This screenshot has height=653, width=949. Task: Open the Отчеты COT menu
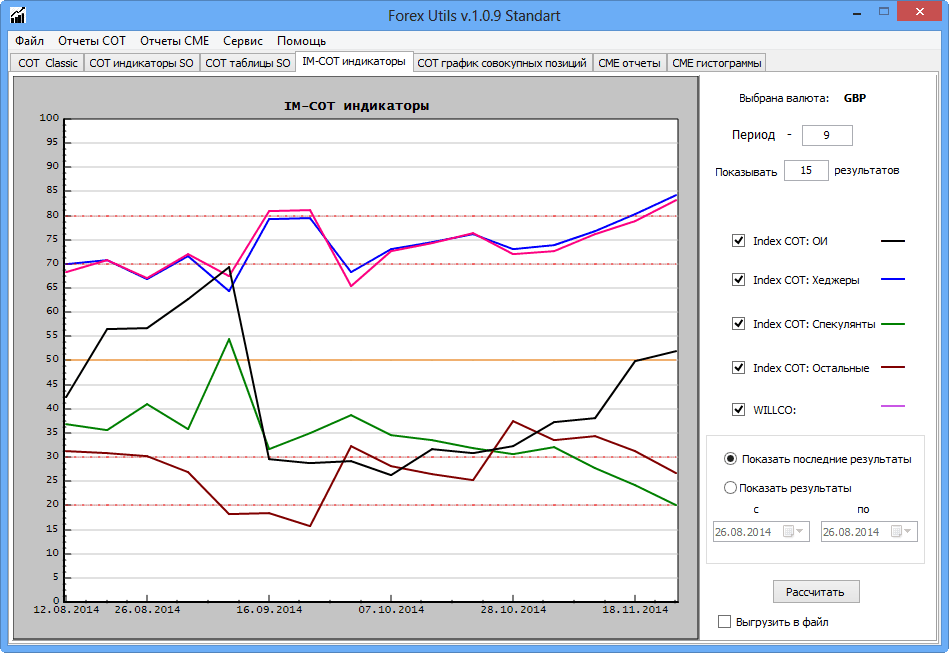pyautogui.click(x=92, y=41)
